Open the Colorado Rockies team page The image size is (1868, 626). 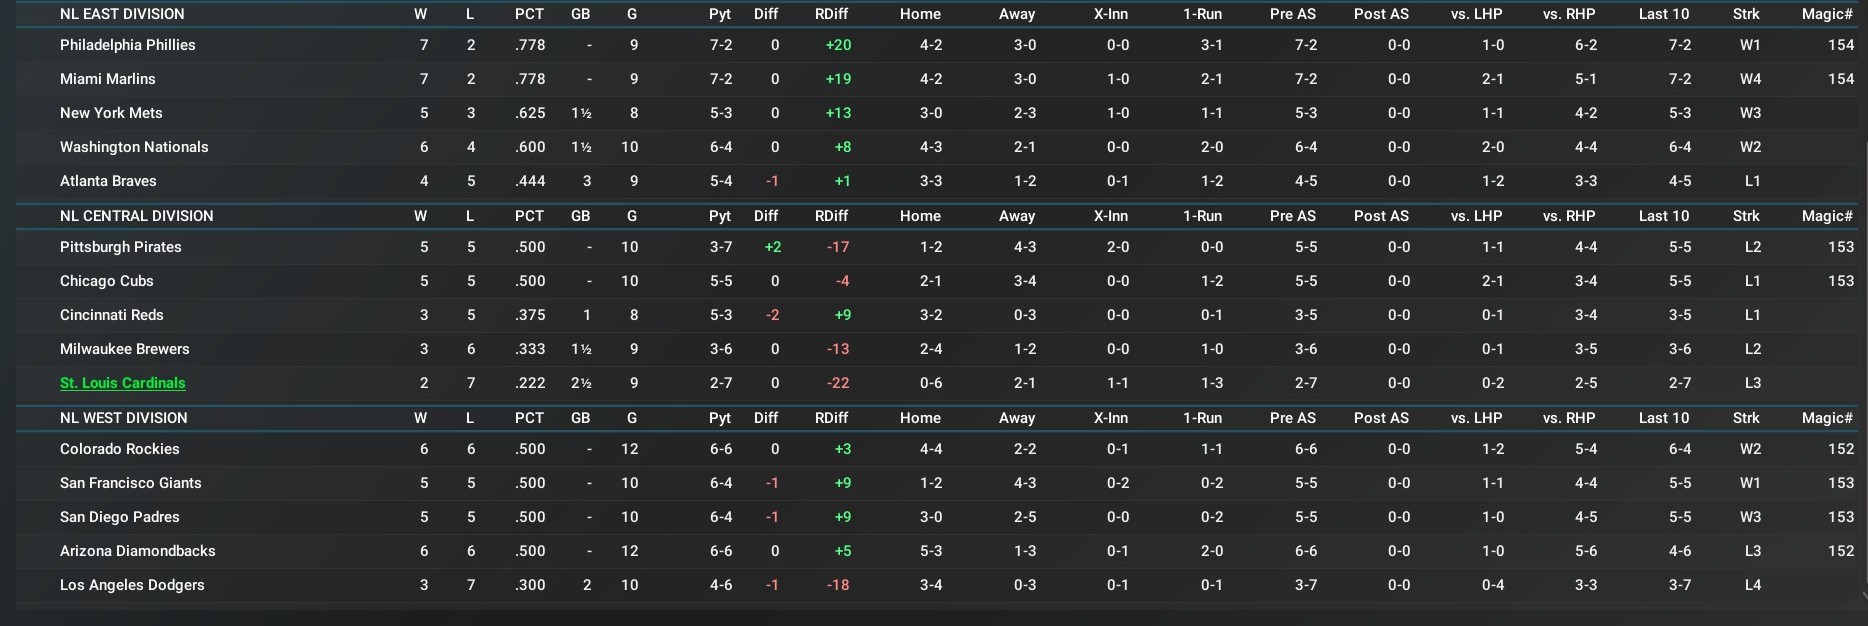point(119,449)
